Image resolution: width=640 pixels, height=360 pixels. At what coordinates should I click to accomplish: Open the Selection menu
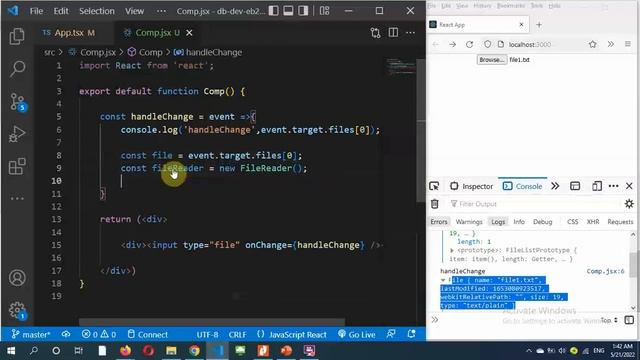(x=97, y=11)
